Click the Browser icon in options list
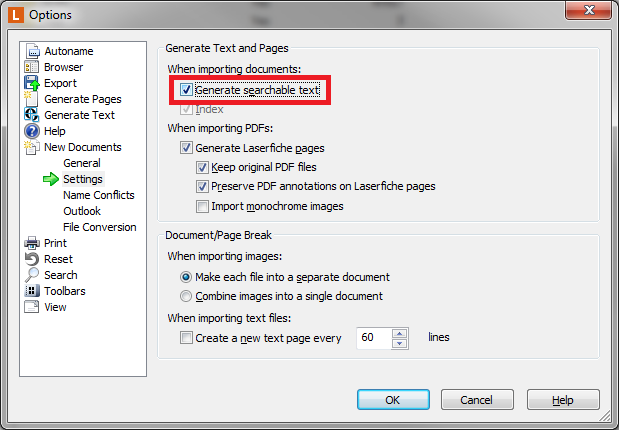Screen dimensions: 619x430 tap(32, 67)
